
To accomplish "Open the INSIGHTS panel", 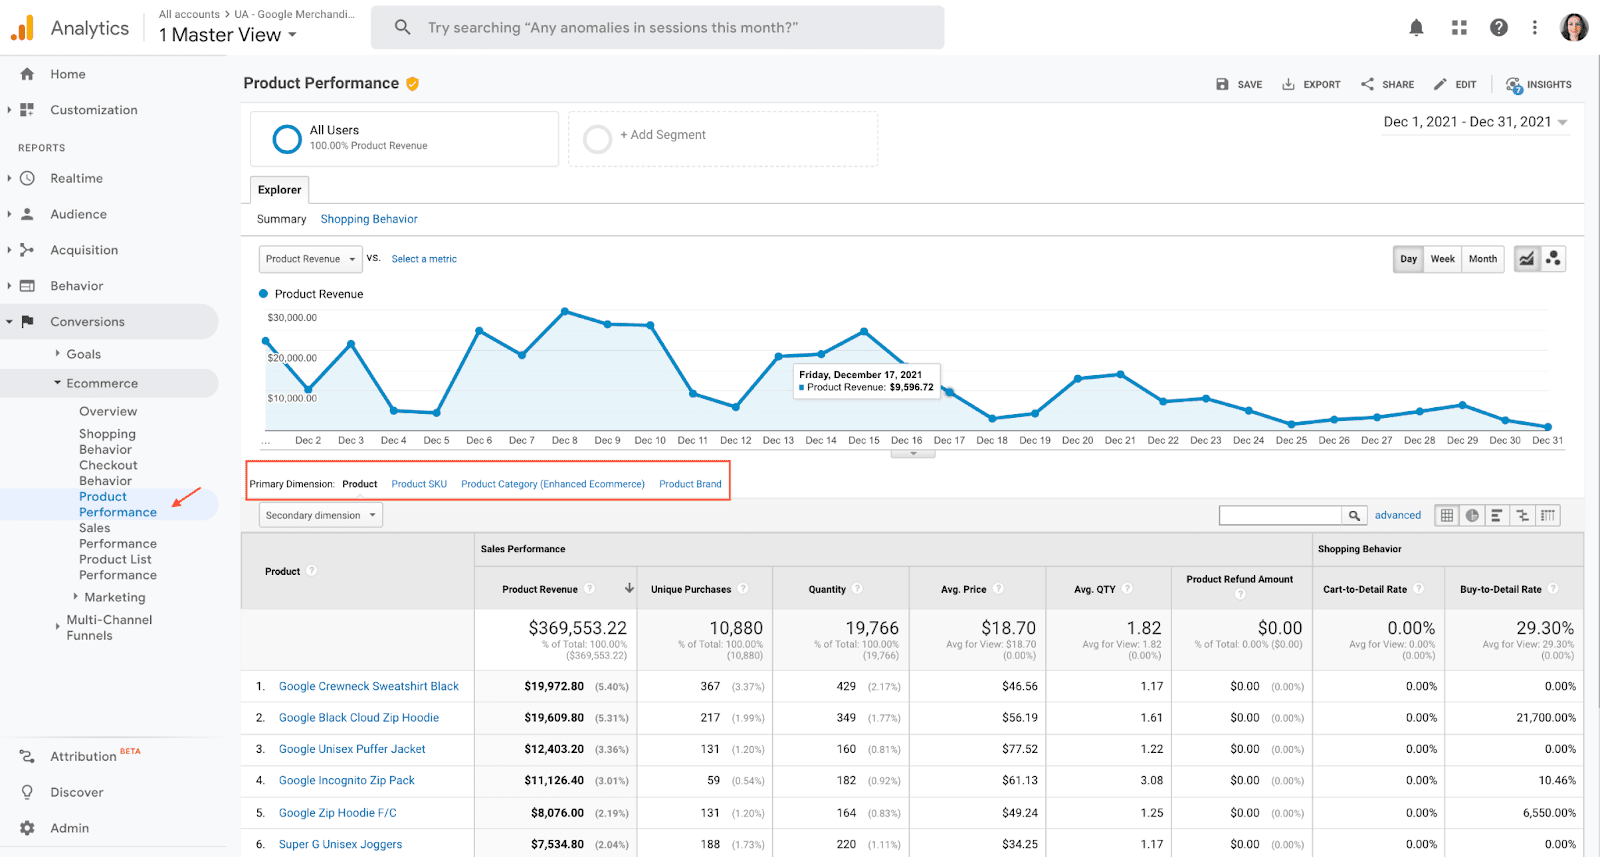I will click(1538, 85).
